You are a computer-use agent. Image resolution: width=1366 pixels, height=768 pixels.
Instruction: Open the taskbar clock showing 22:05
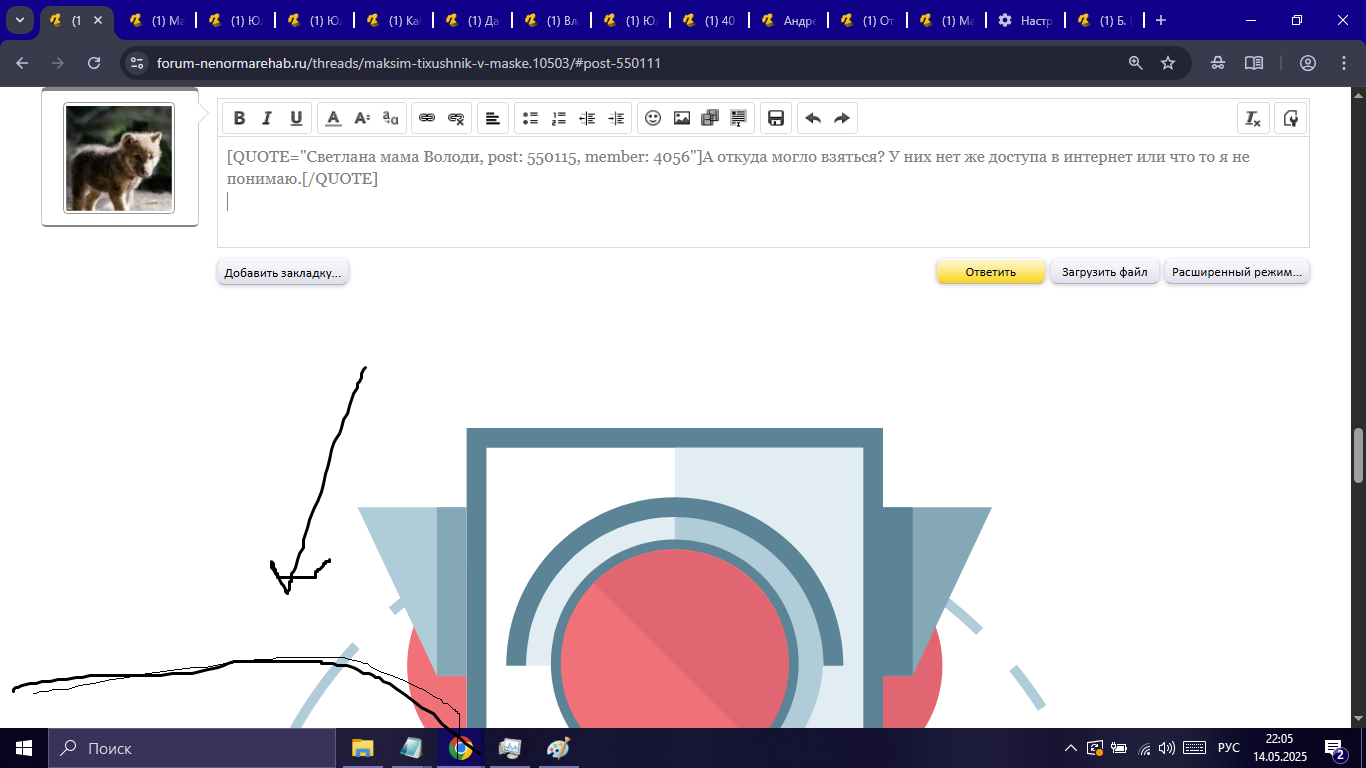click(1279, 748)
